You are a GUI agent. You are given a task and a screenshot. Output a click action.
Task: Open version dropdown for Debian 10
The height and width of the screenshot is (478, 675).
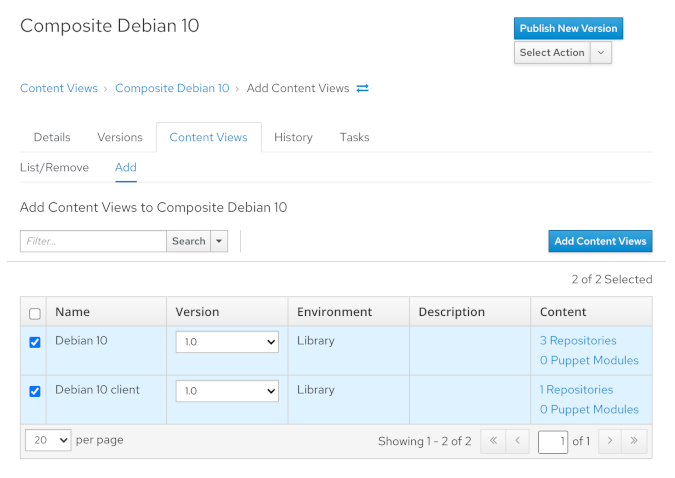click(x=226, y=342)
